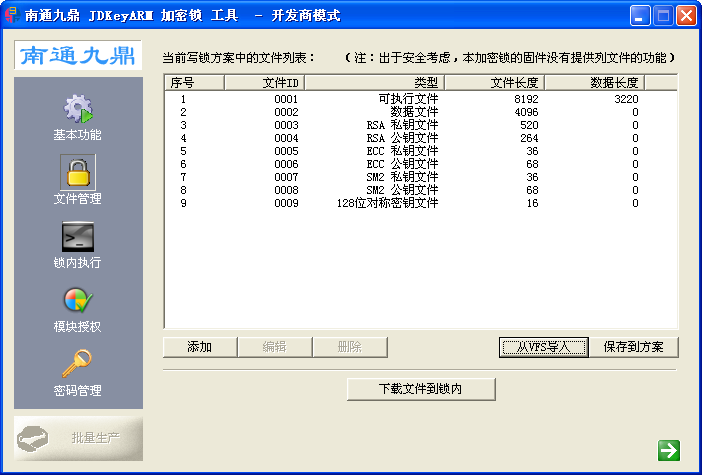The width and height of the screenshot is (702, 475).
Task: Click the 添加 button
Action: point(200,347)
